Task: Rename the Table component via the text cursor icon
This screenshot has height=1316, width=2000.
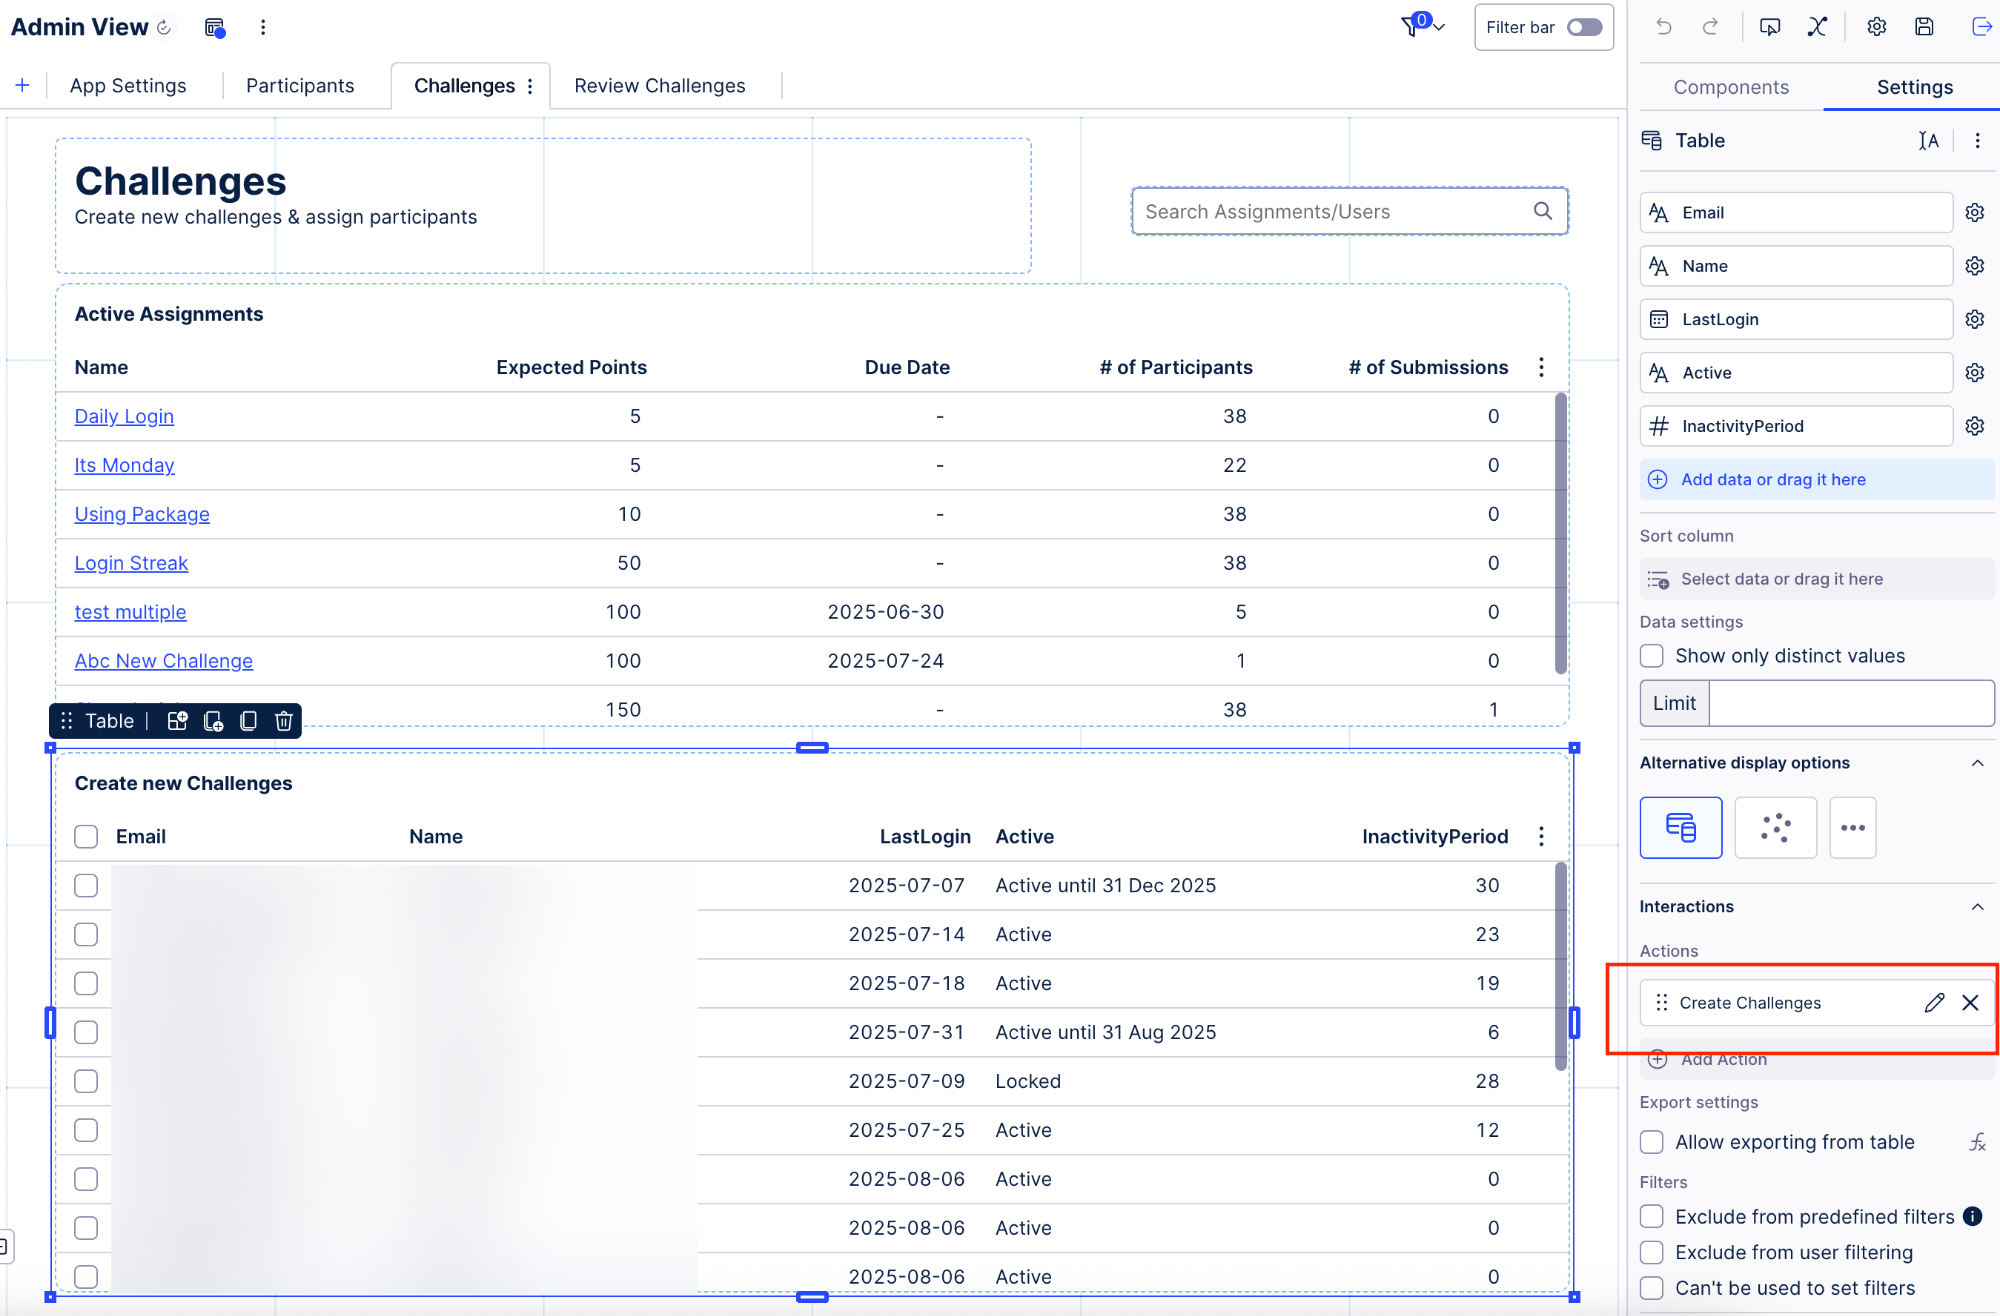Action: (1929, 141)
